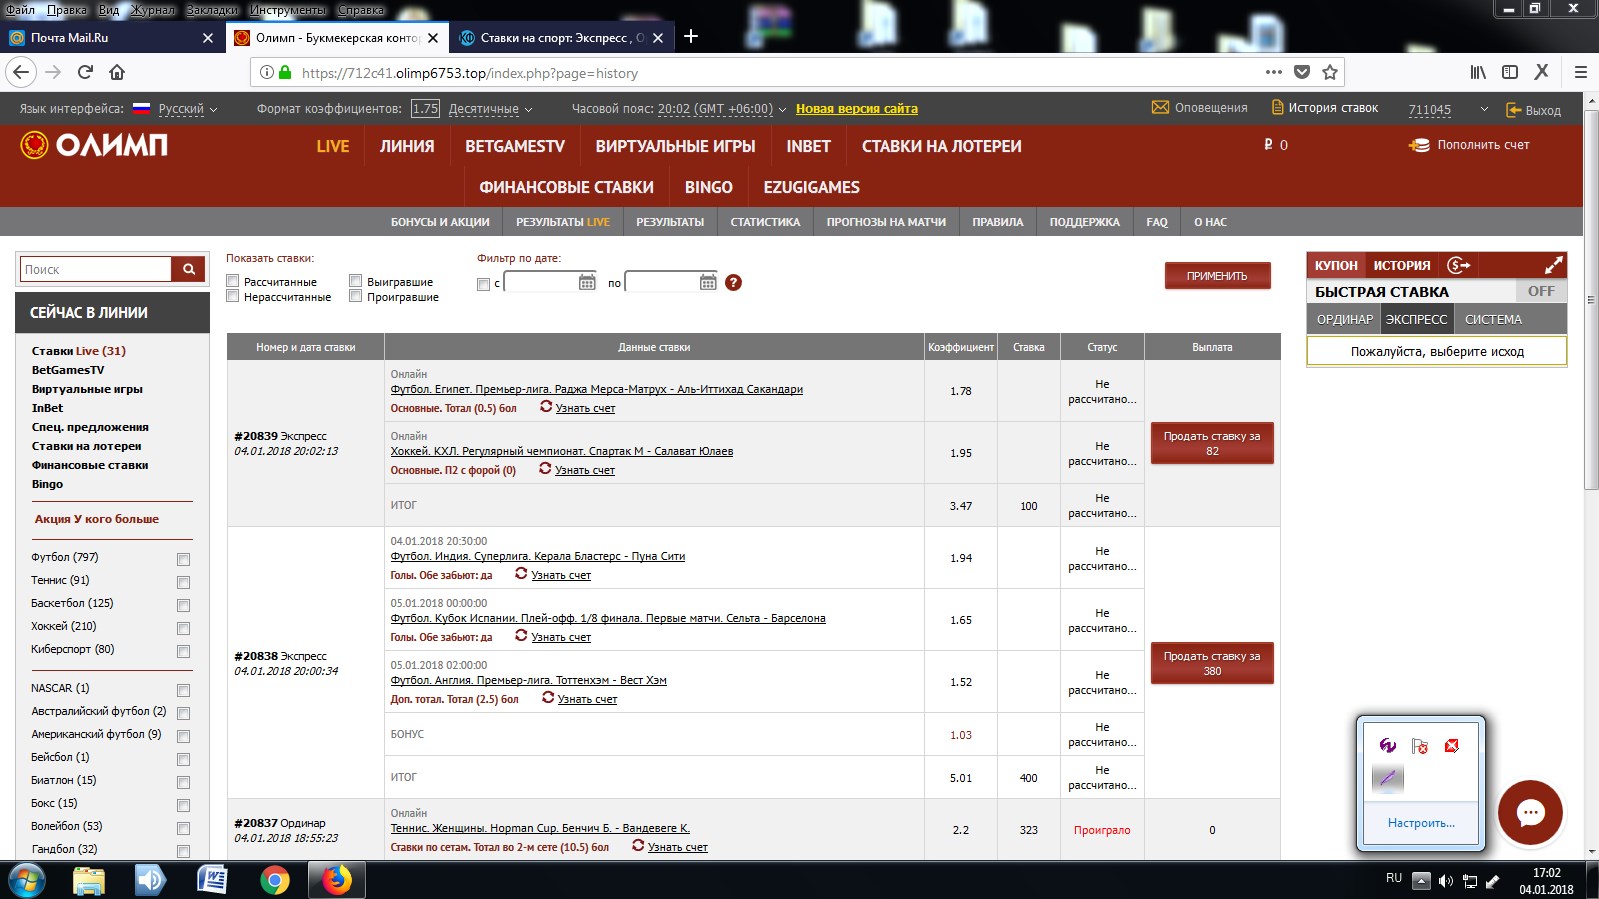Open page actions three dots menu
This screenshot has height=899, width=1599.
(1273, 72)
